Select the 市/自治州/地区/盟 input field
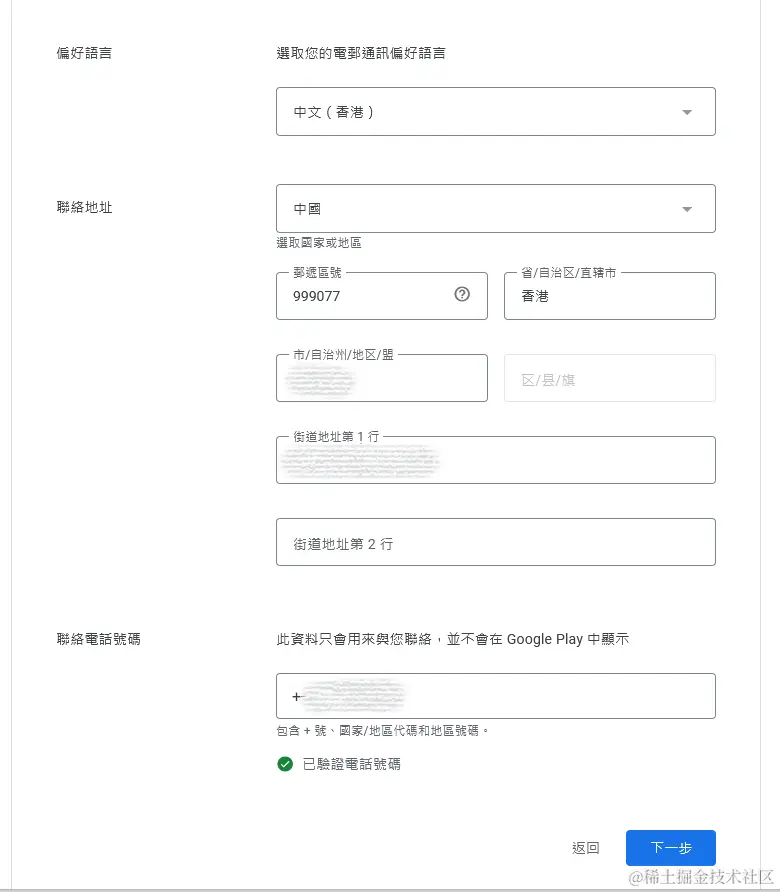Image resolution: width=780 pixels, height=892 pixels. pos(381,378)
